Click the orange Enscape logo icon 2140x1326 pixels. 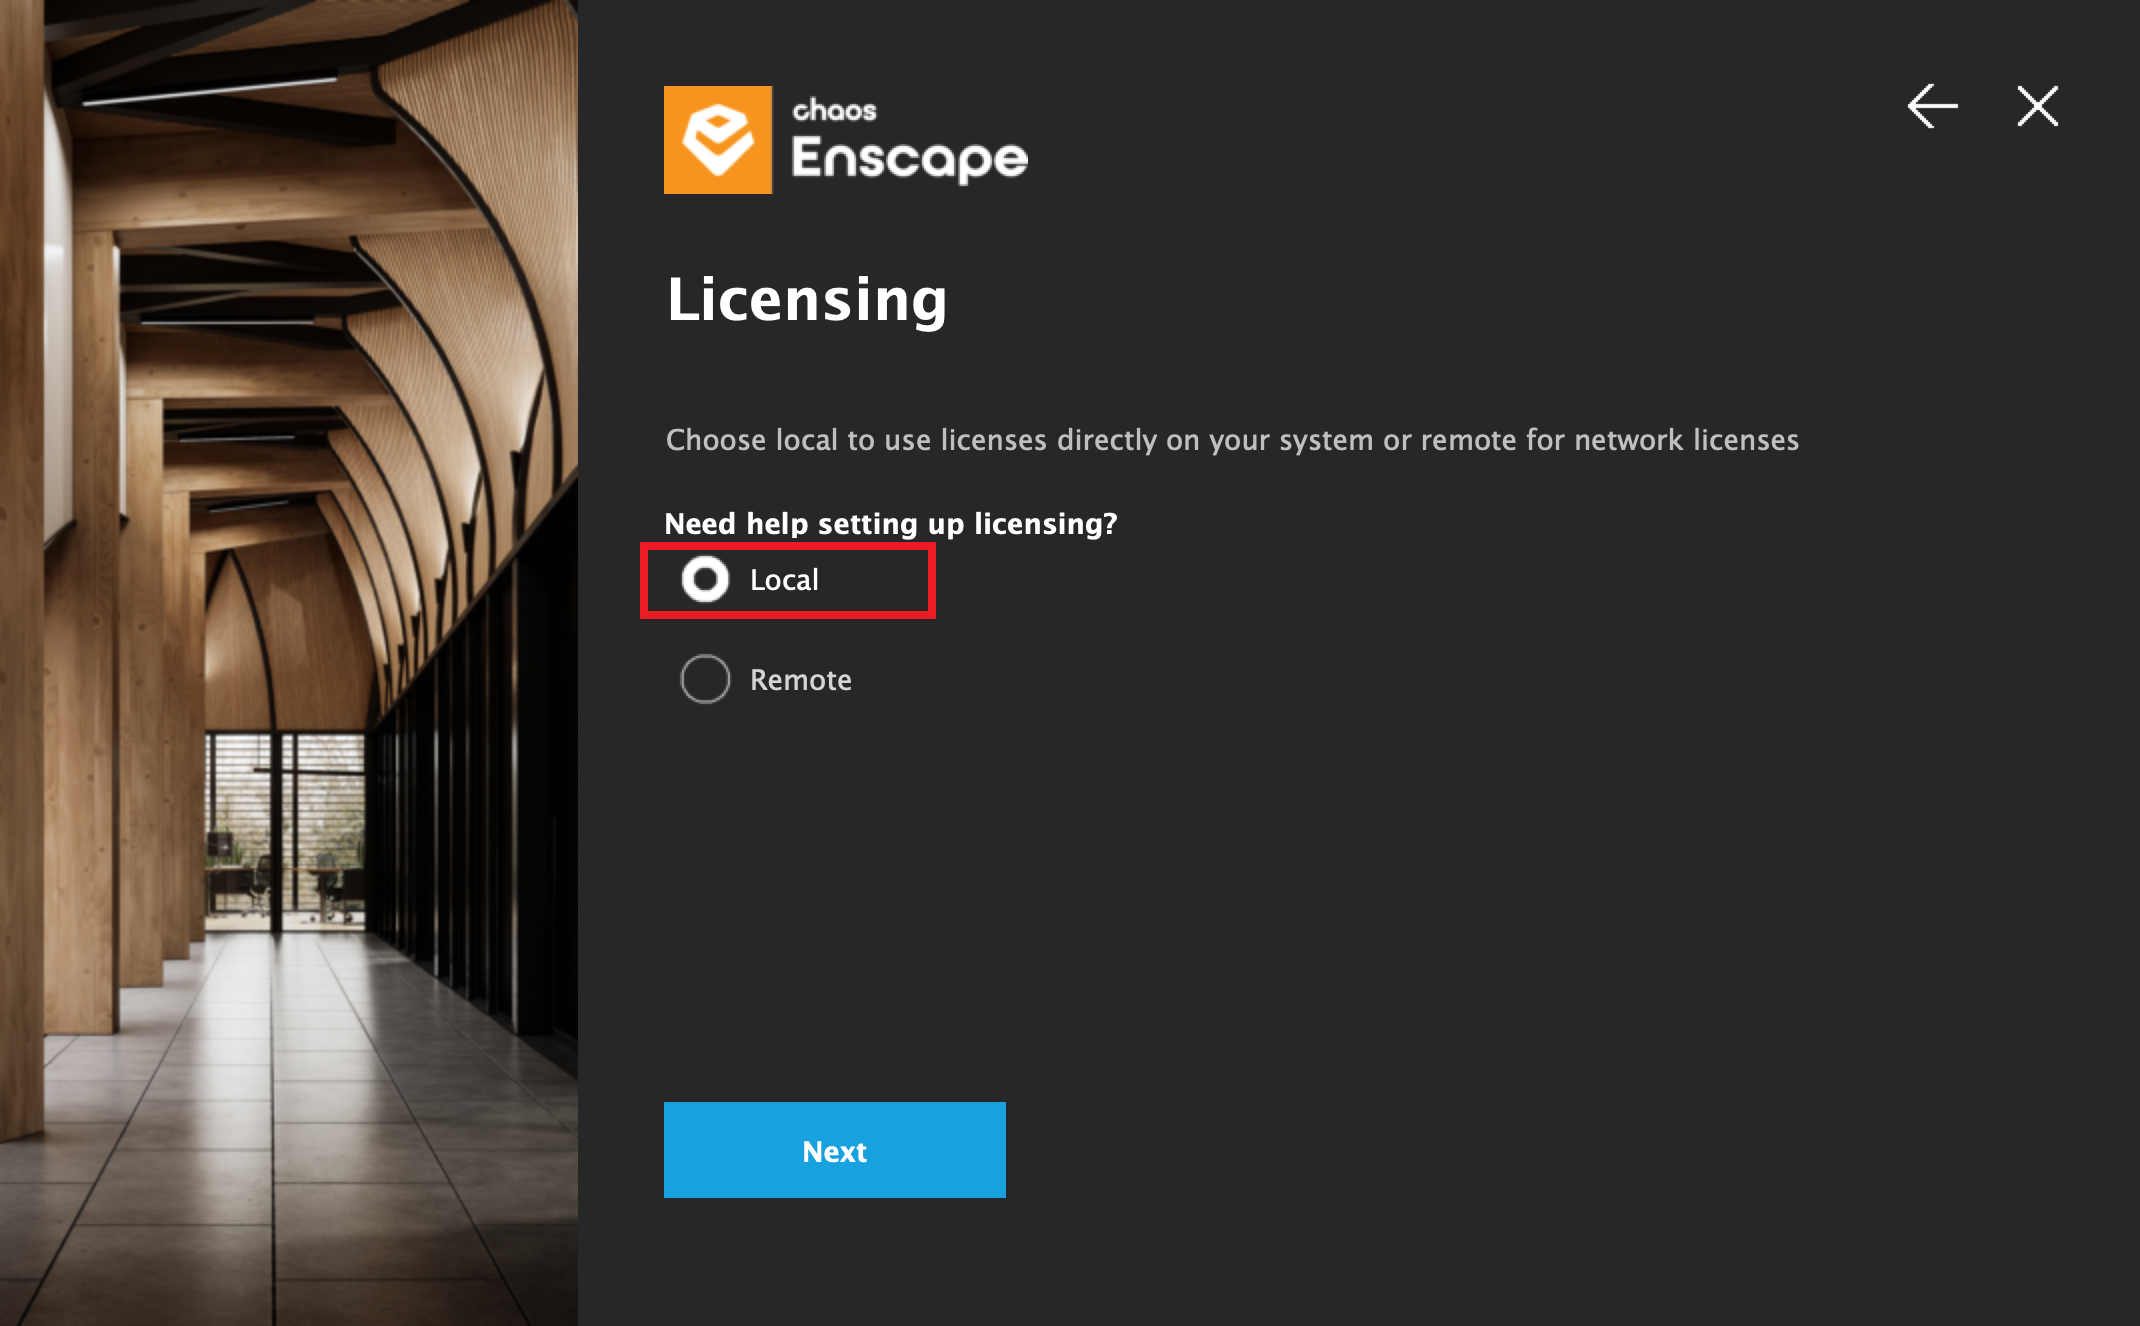[718, 140]
